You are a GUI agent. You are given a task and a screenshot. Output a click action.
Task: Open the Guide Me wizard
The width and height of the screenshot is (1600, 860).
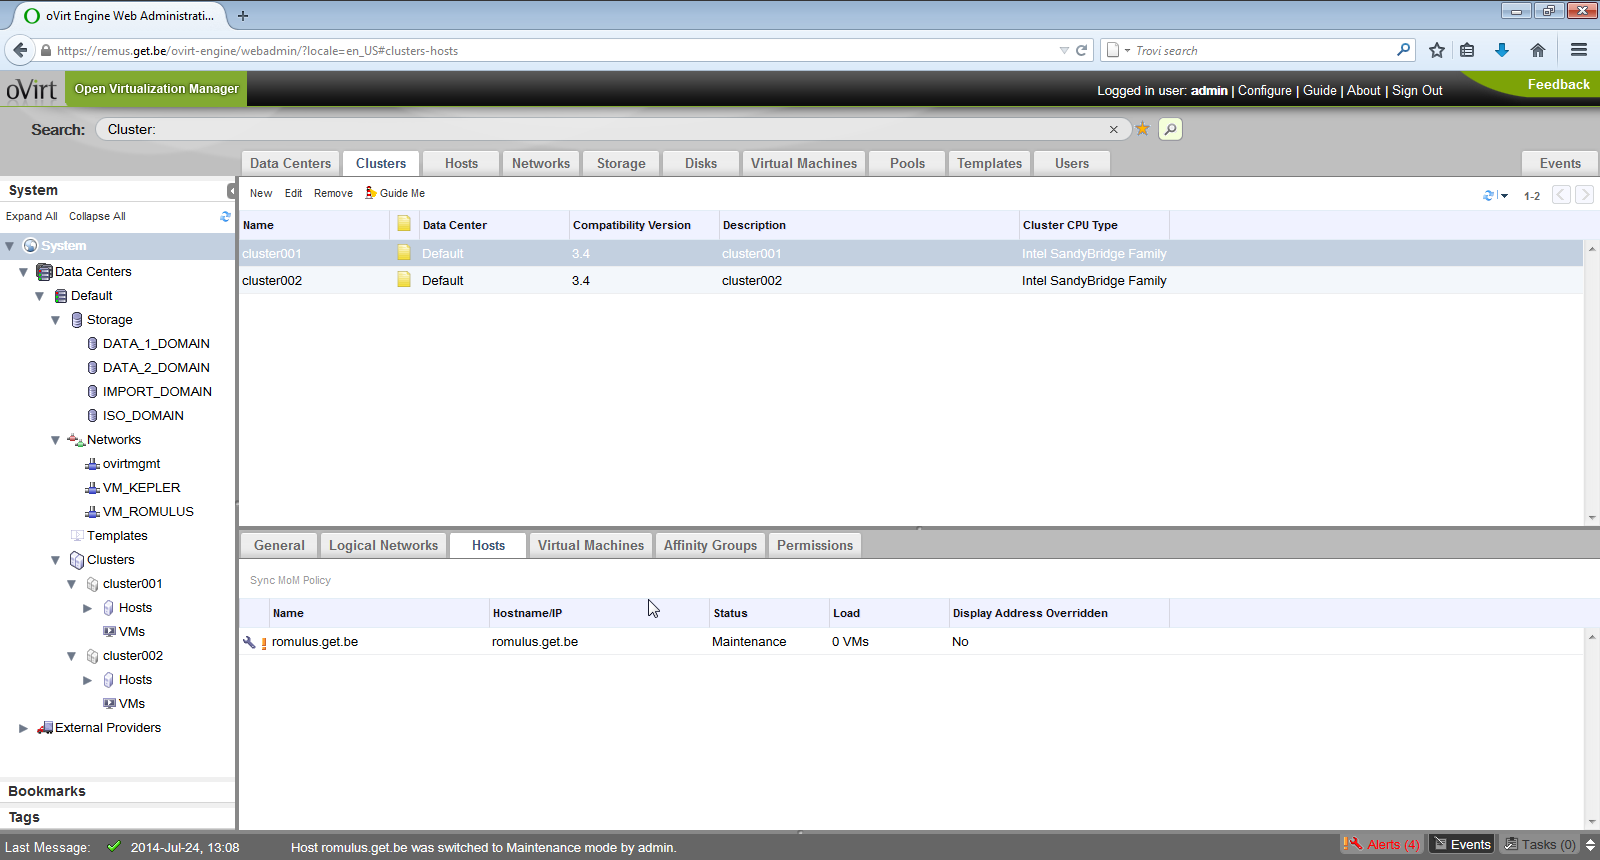(395, 193)
